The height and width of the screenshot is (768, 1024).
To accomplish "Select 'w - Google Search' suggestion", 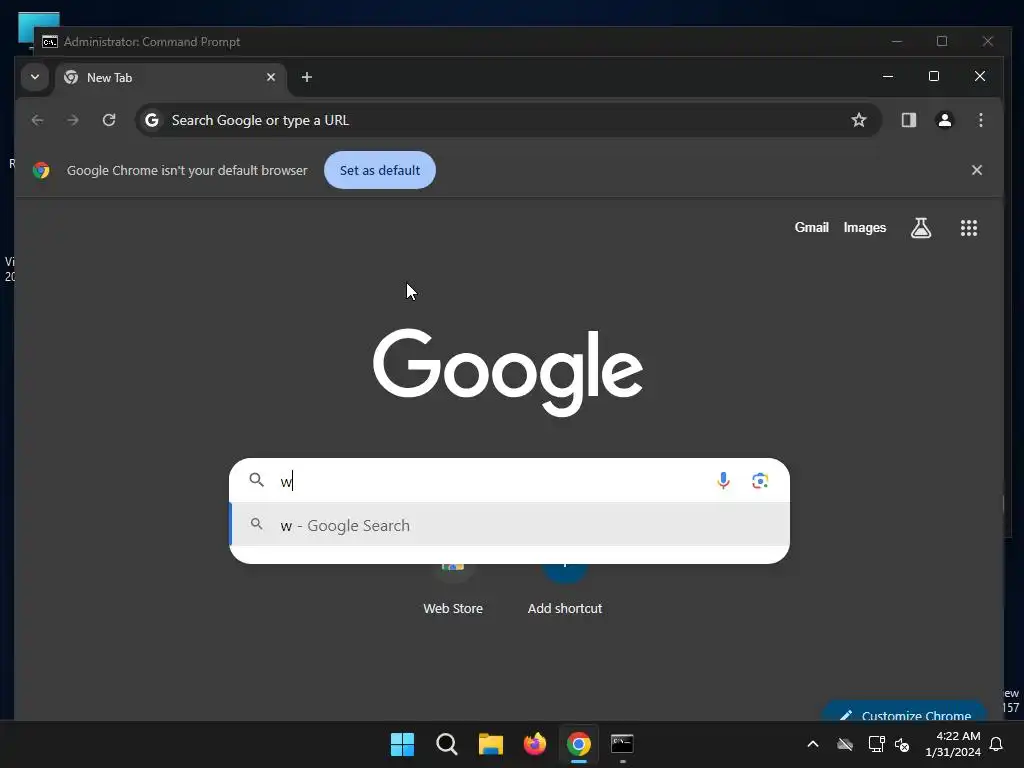I will coord(509,525).
